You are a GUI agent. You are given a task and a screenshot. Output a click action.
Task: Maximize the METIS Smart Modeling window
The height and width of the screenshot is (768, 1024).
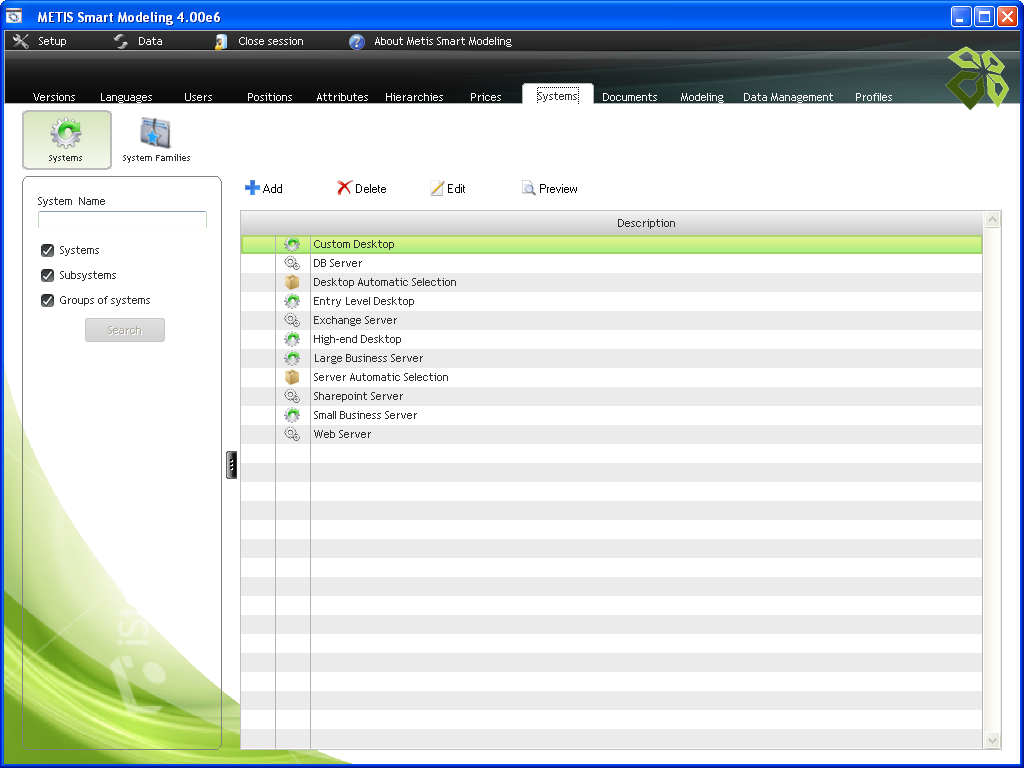point(984,16)
